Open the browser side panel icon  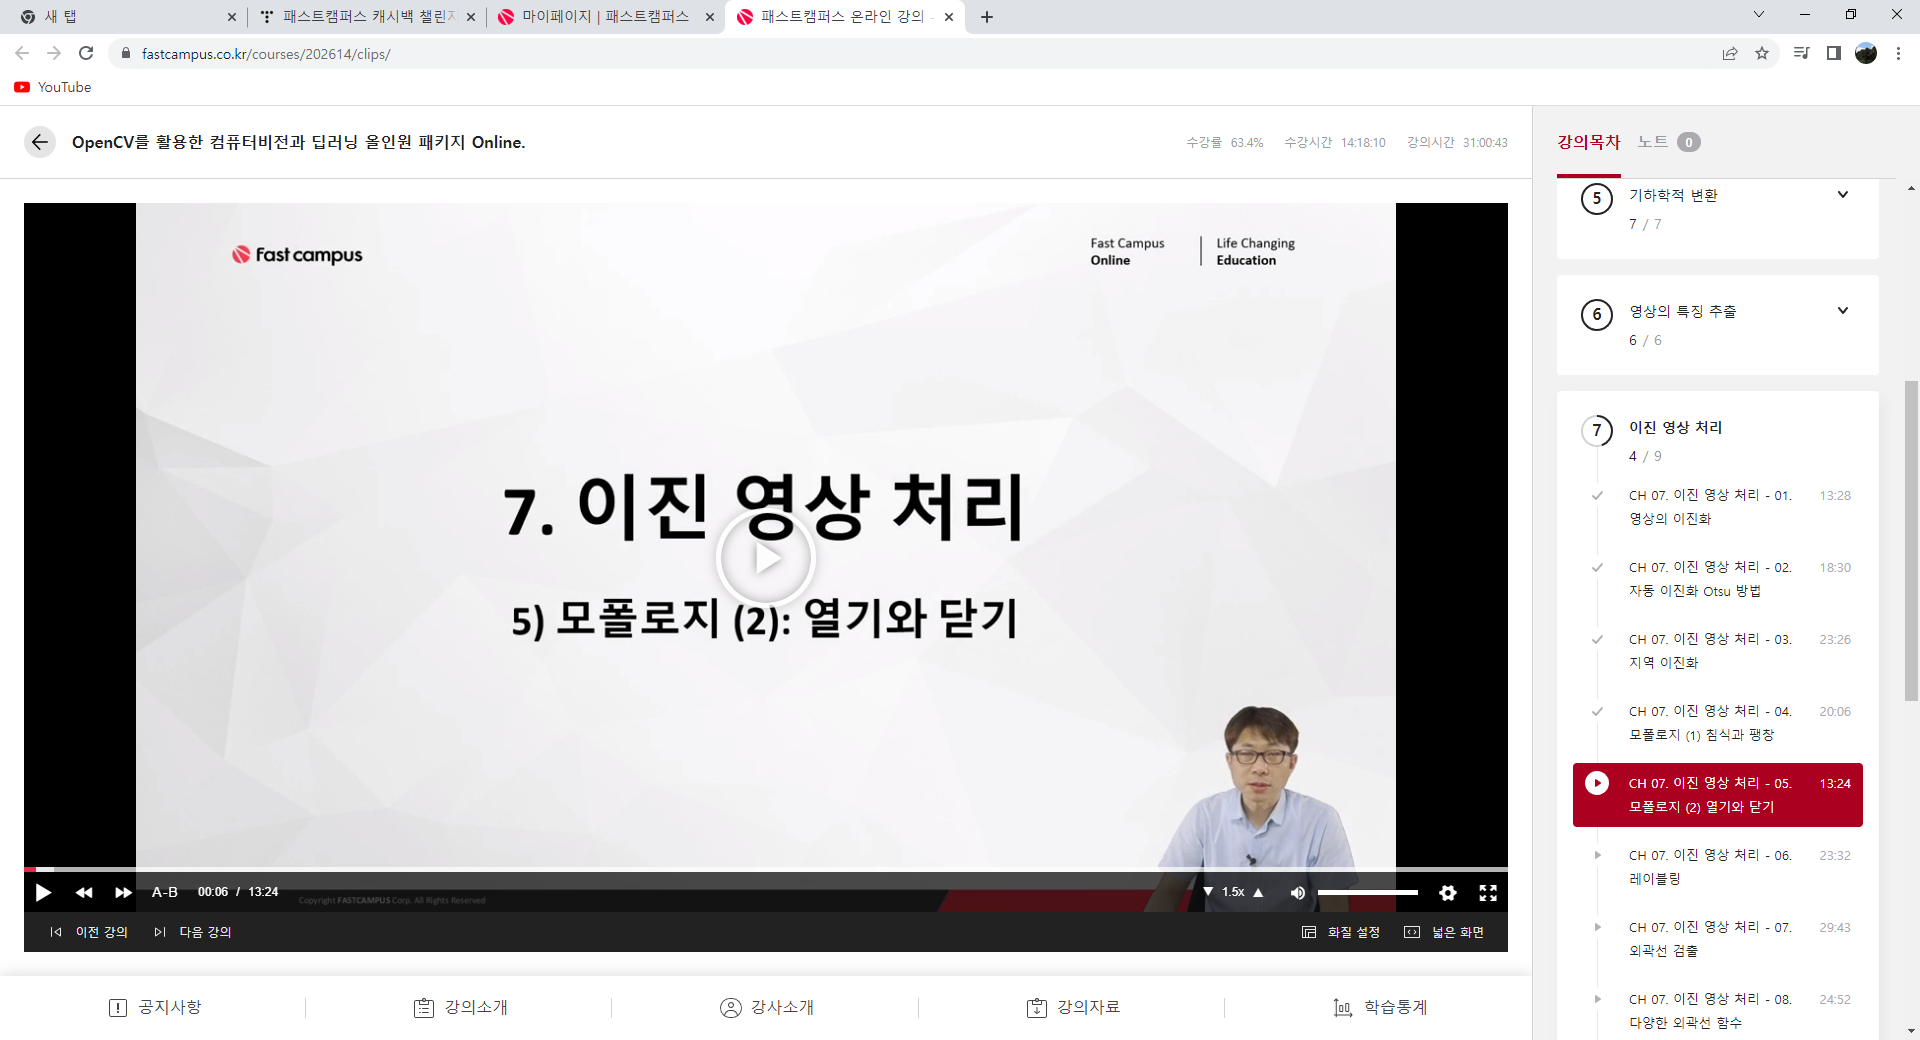[1834, 53]
